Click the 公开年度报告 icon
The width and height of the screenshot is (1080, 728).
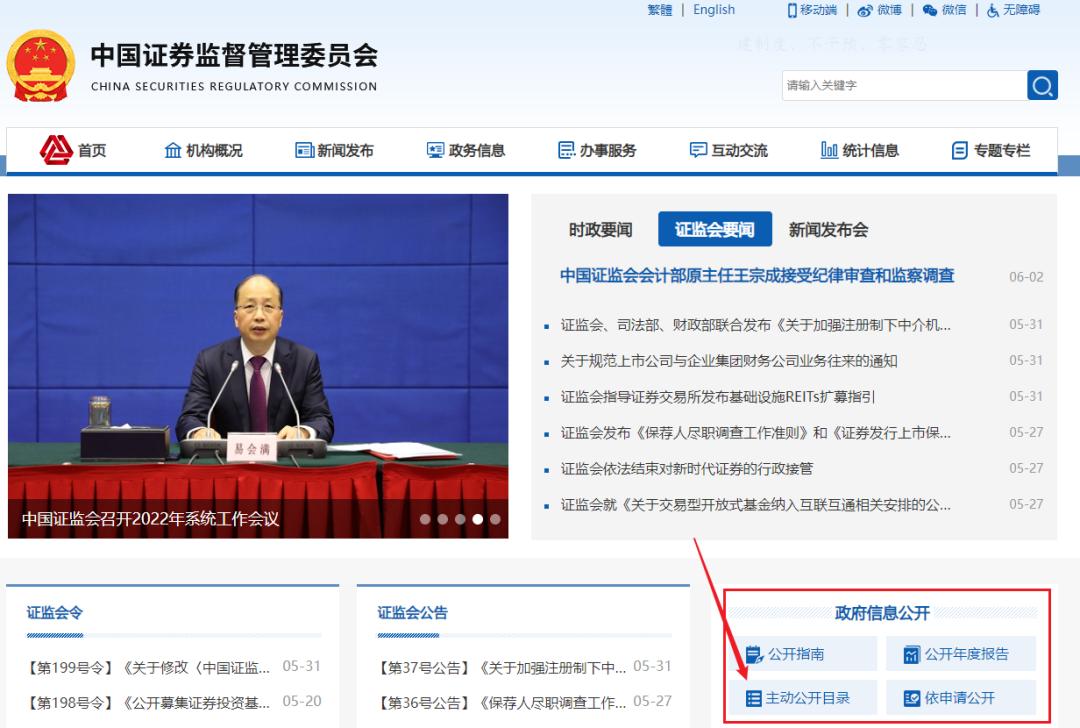tap(913, 654)
